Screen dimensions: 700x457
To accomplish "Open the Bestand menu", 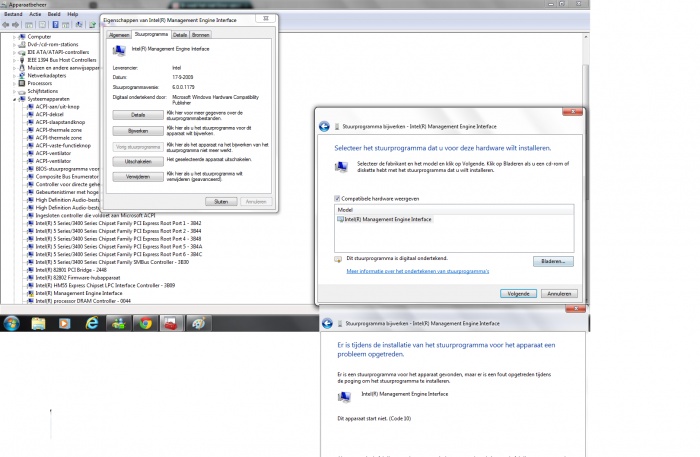I will pos(13,14).
